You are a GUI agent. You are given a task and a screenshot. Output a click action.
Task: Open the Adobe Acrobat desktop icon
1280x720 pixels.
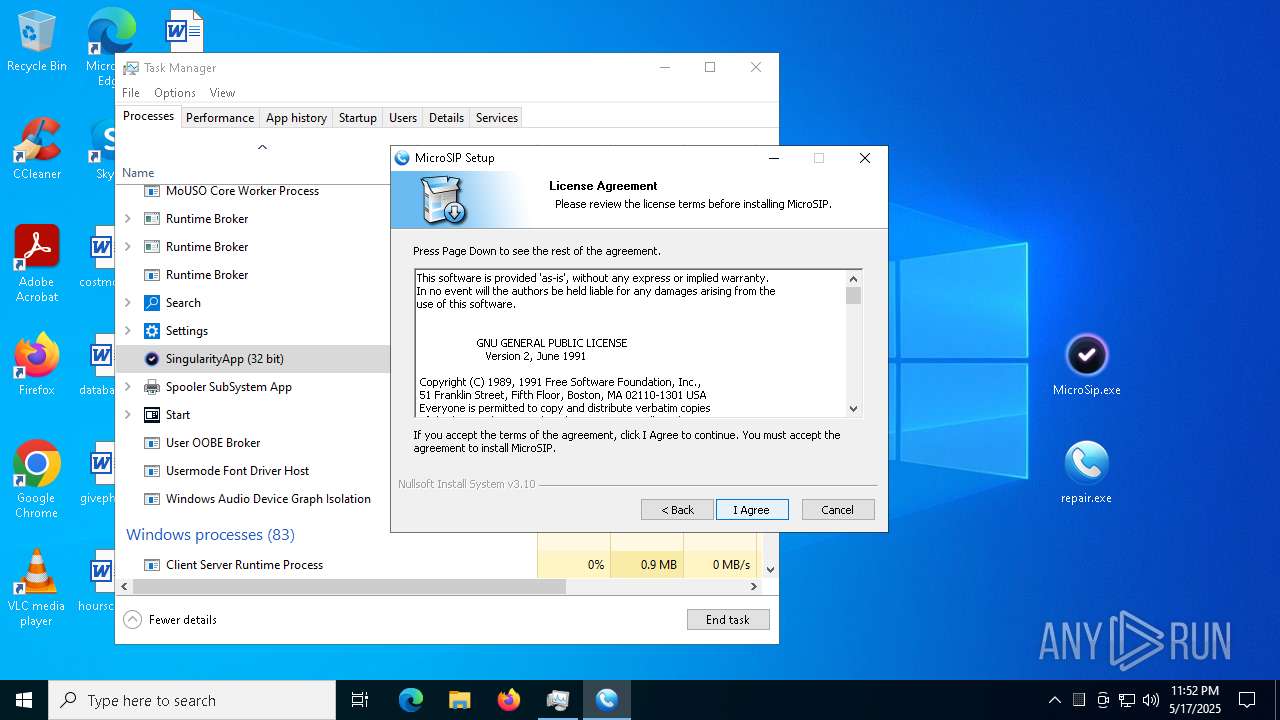coord(37,263)
